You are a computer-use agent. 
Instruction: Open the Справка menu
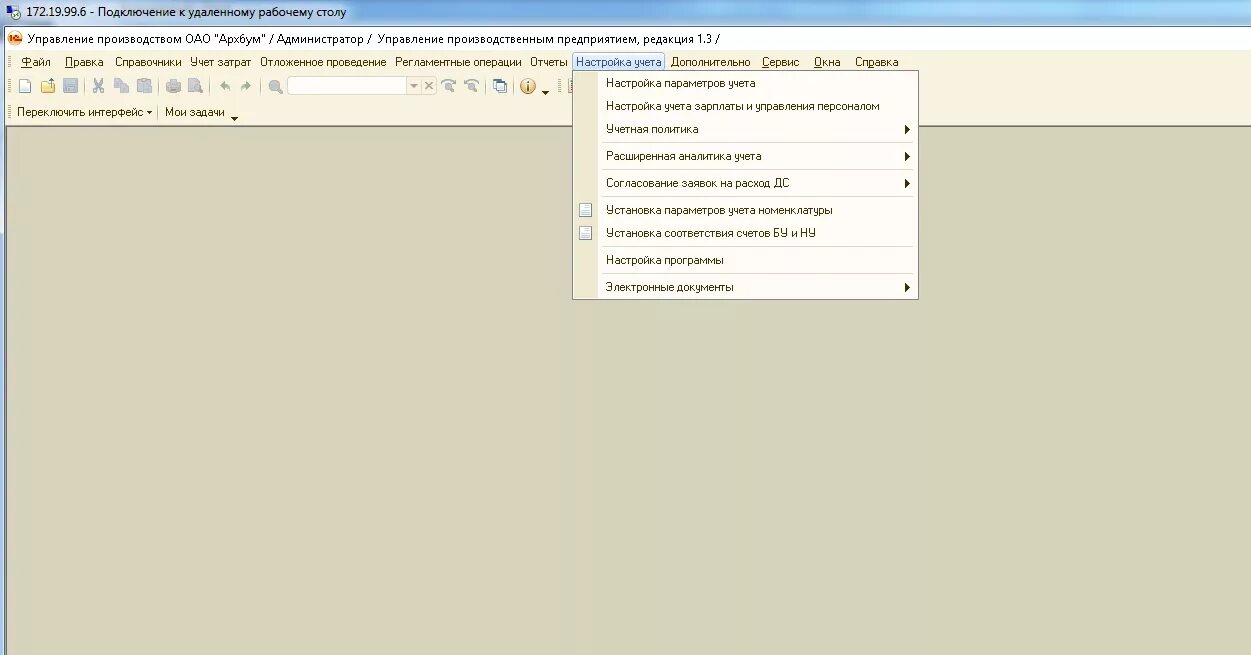876,62
